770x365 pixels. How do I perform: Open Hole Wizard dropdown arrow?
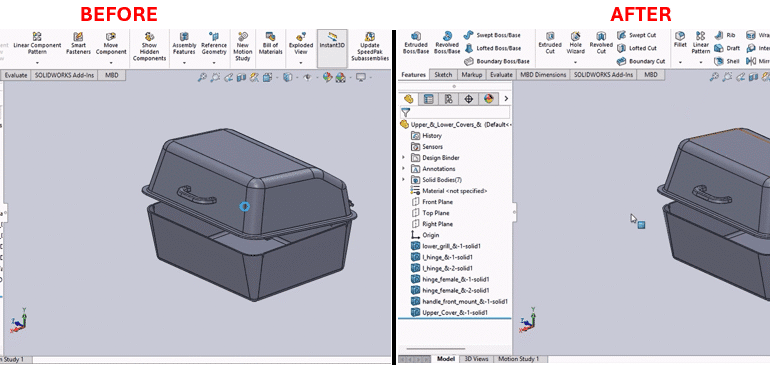pyautogui.click(x=576, y=63)
